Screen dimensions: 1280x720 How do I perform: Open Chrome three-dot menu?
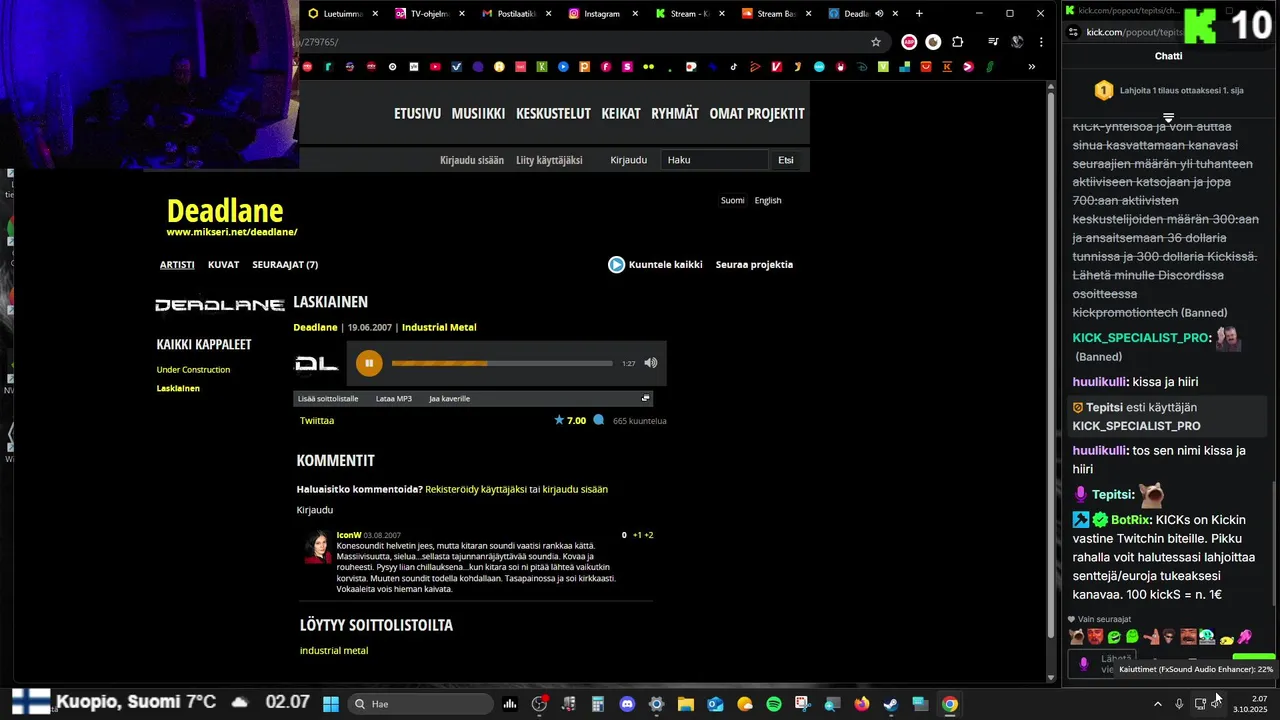(x=1041, y=42)
